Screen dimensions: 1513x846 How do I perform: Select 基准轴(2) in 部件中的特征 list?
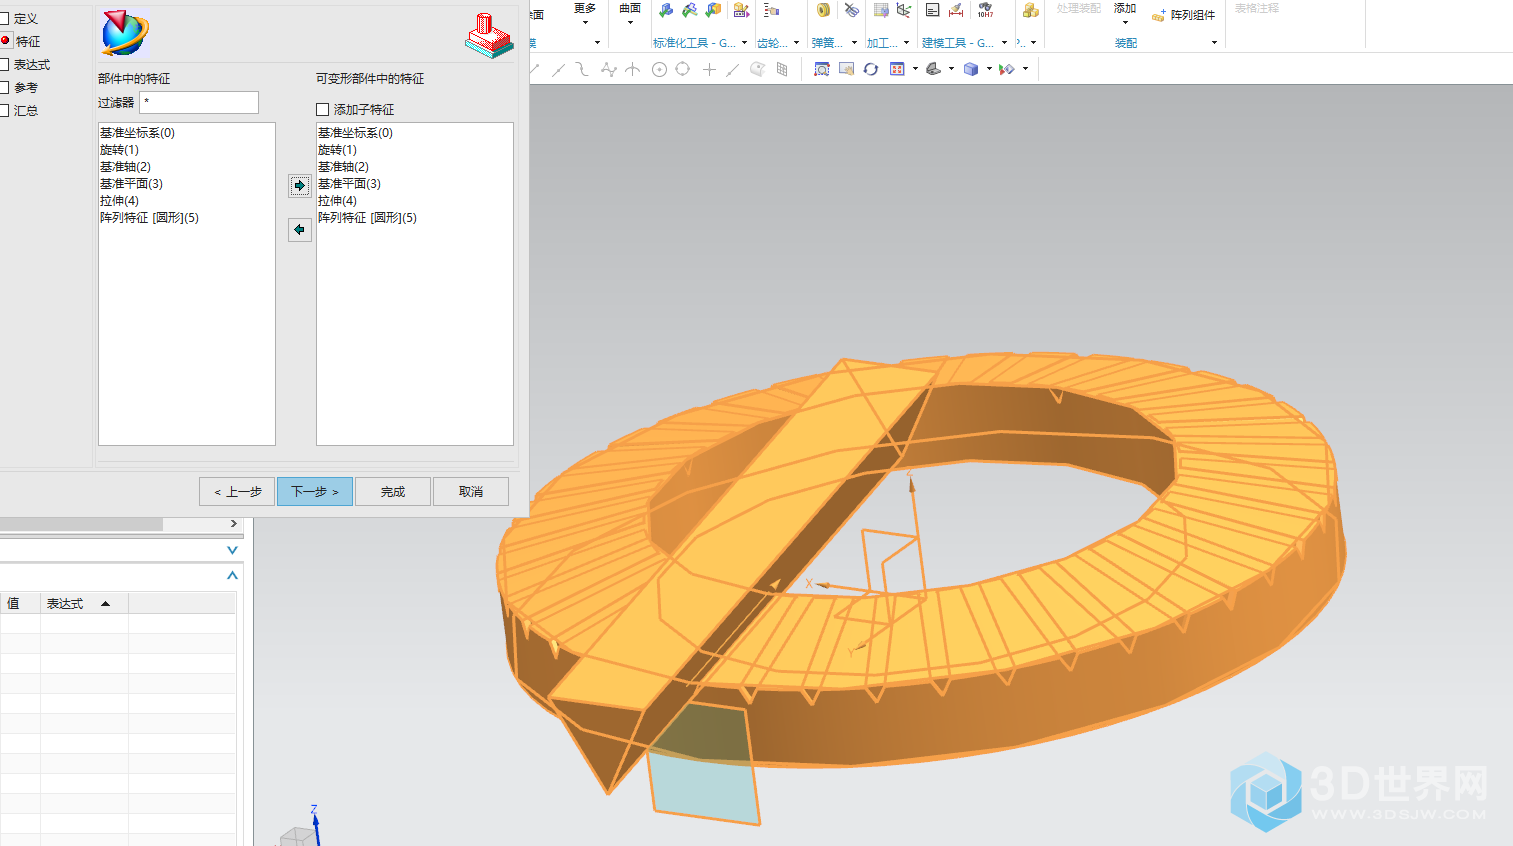point(125,166)
